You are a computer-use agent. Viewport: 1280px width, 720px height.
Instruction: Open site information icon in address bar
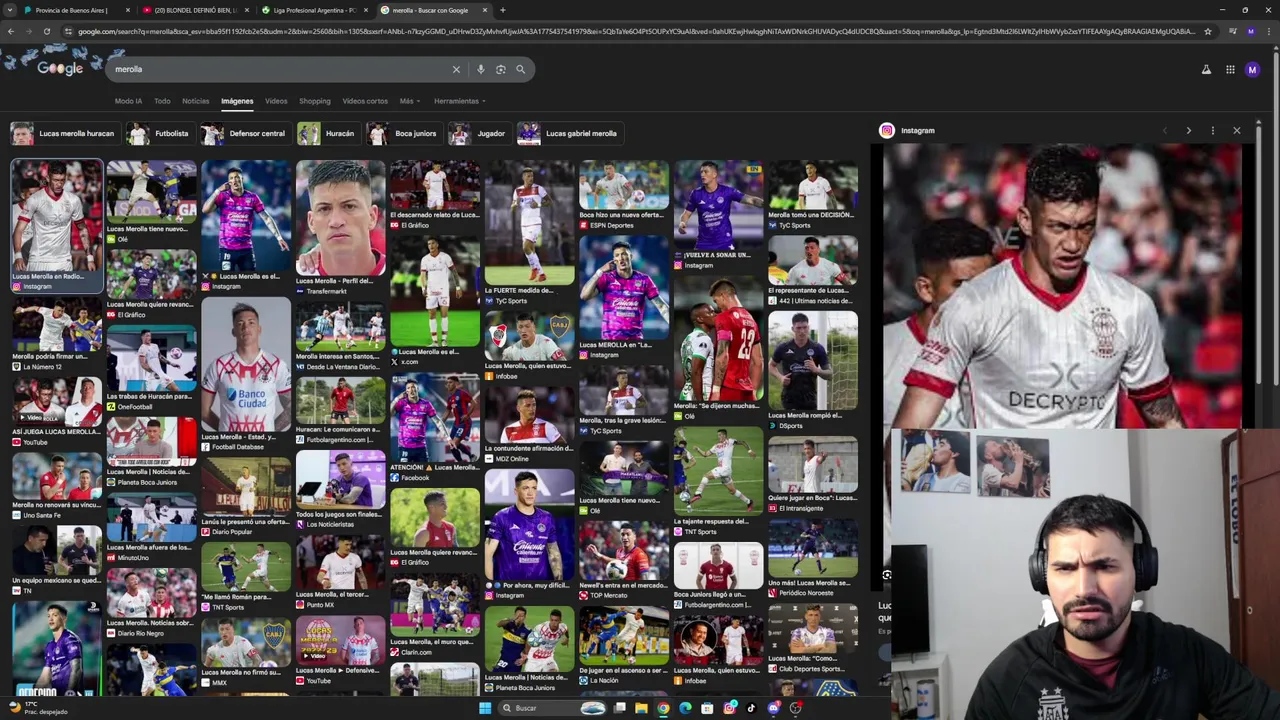[x=68, y=31]
